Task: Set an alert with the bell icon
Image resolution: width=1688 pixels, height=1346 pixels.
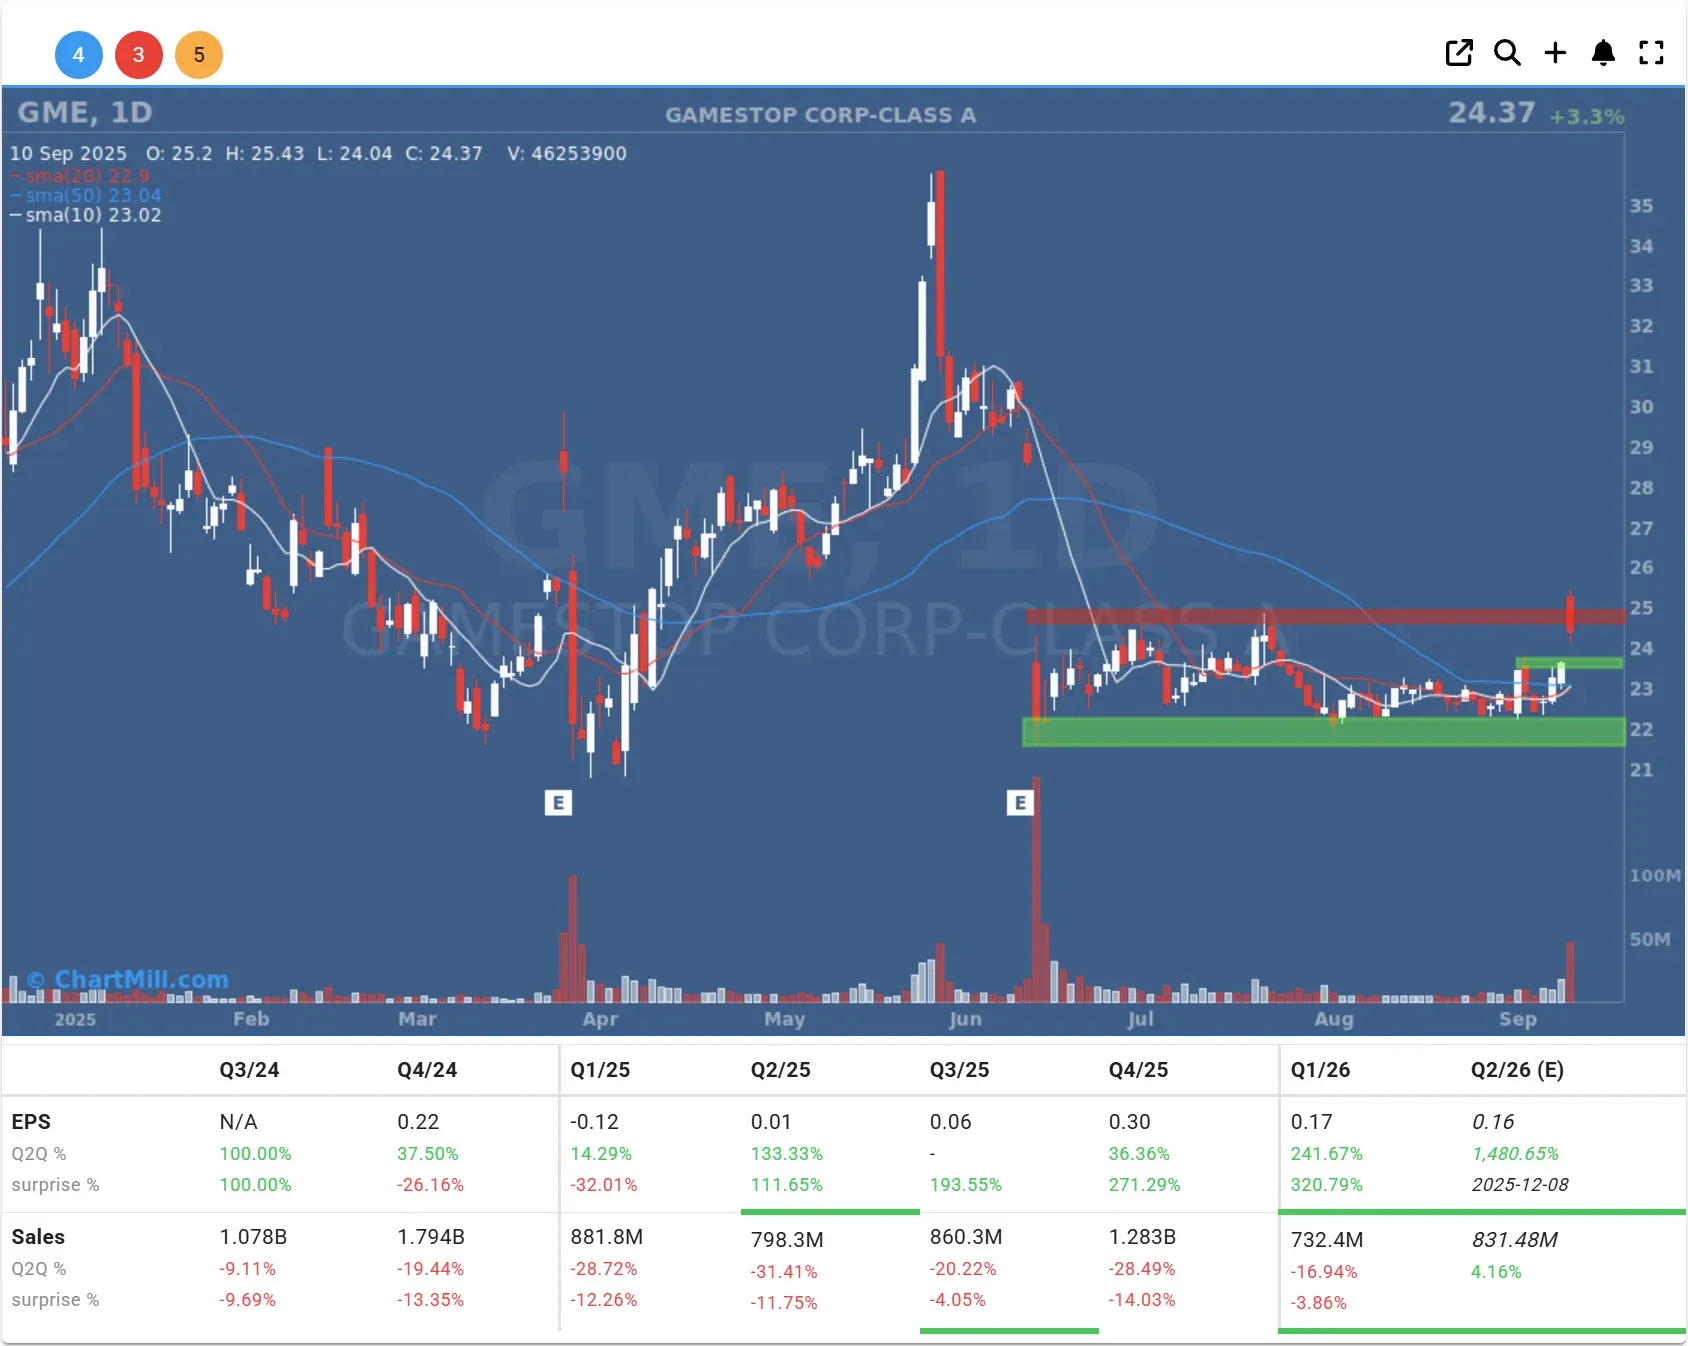Action: coord(1603,53)
